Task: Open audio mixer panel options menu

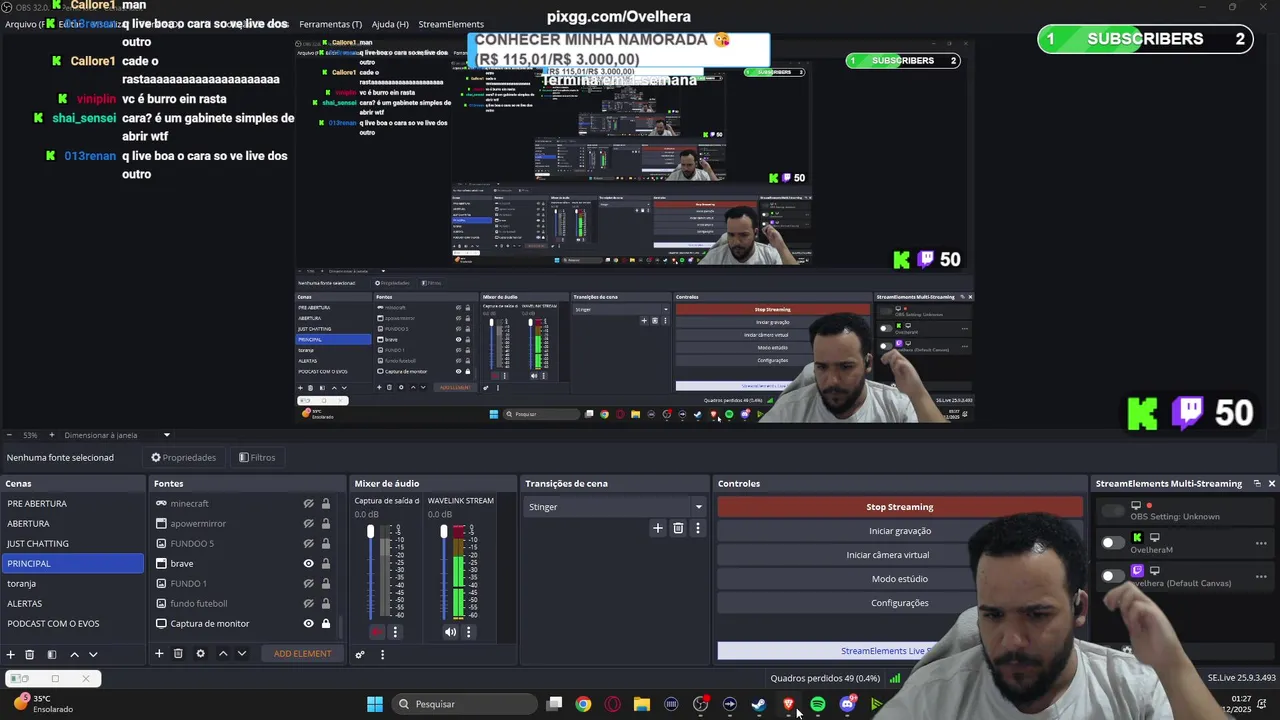Action: click(x=382, y=654)
